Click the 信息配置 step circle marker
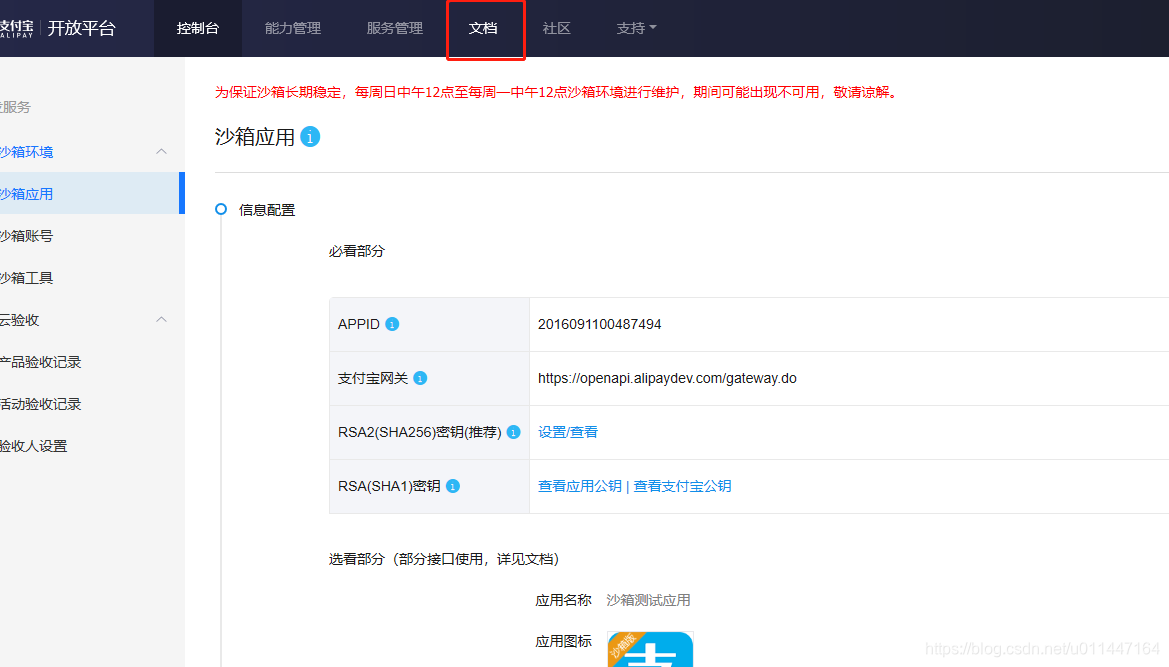The height and width of the screenshot is (667, 1169). point(221,209)
